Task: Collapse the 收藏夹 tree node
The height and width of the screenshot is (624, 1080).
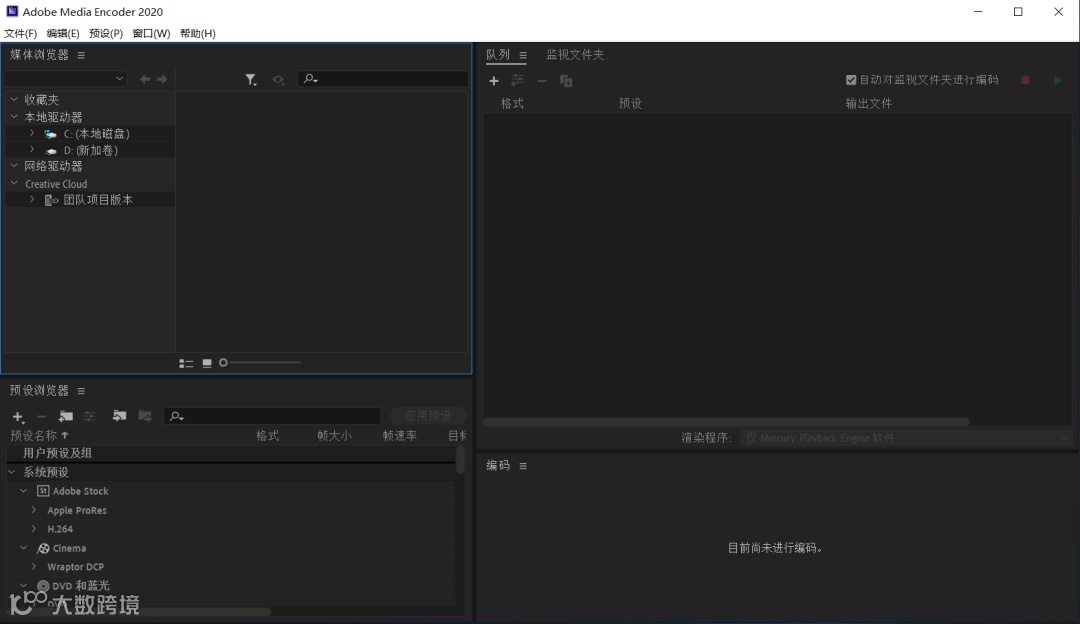Action: pos(14,99)
